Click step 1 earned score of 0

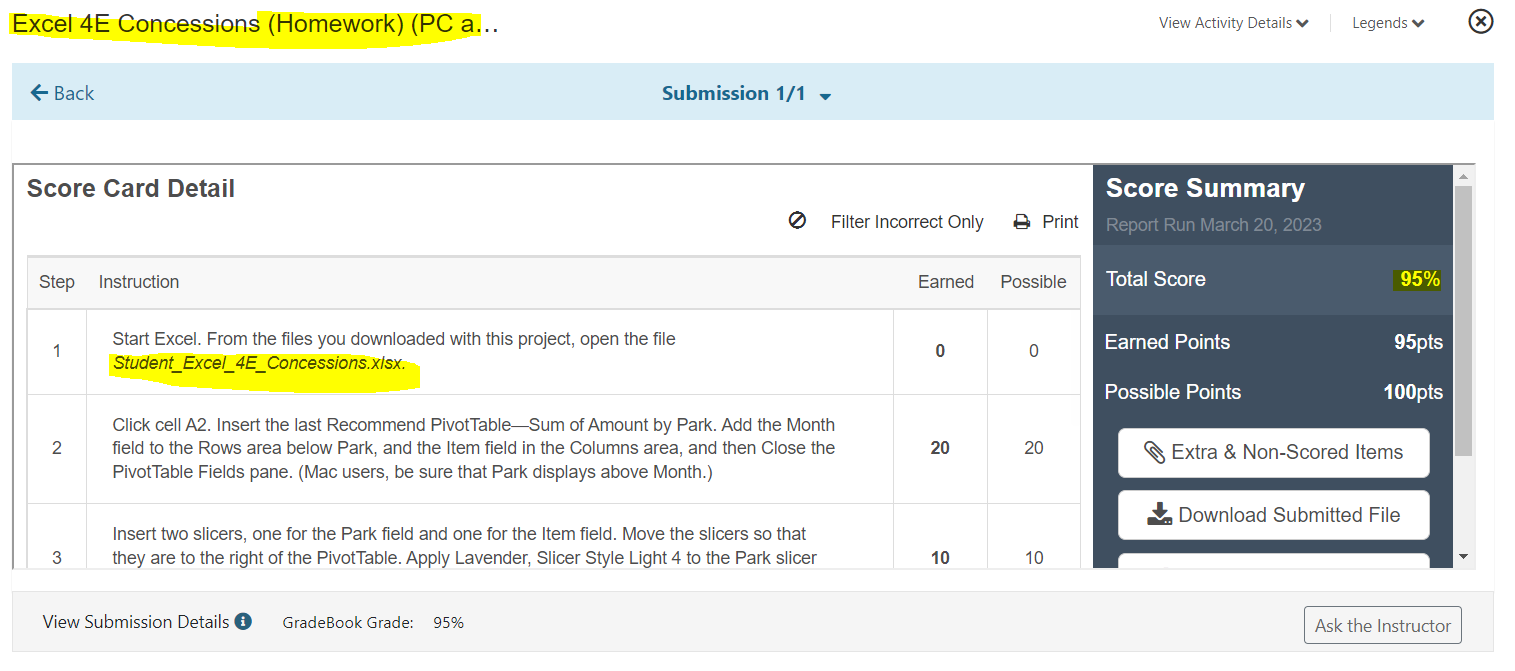click(940, 351)
